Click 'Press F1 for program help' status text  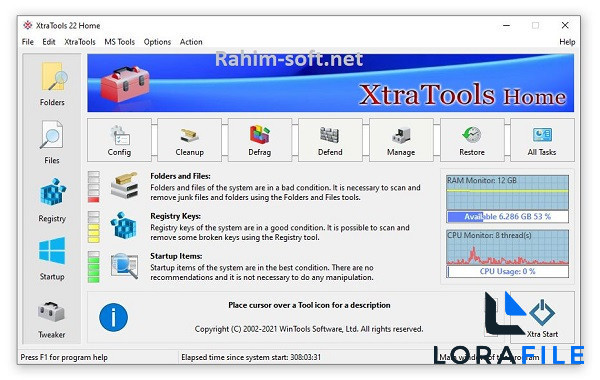point(64,357)
